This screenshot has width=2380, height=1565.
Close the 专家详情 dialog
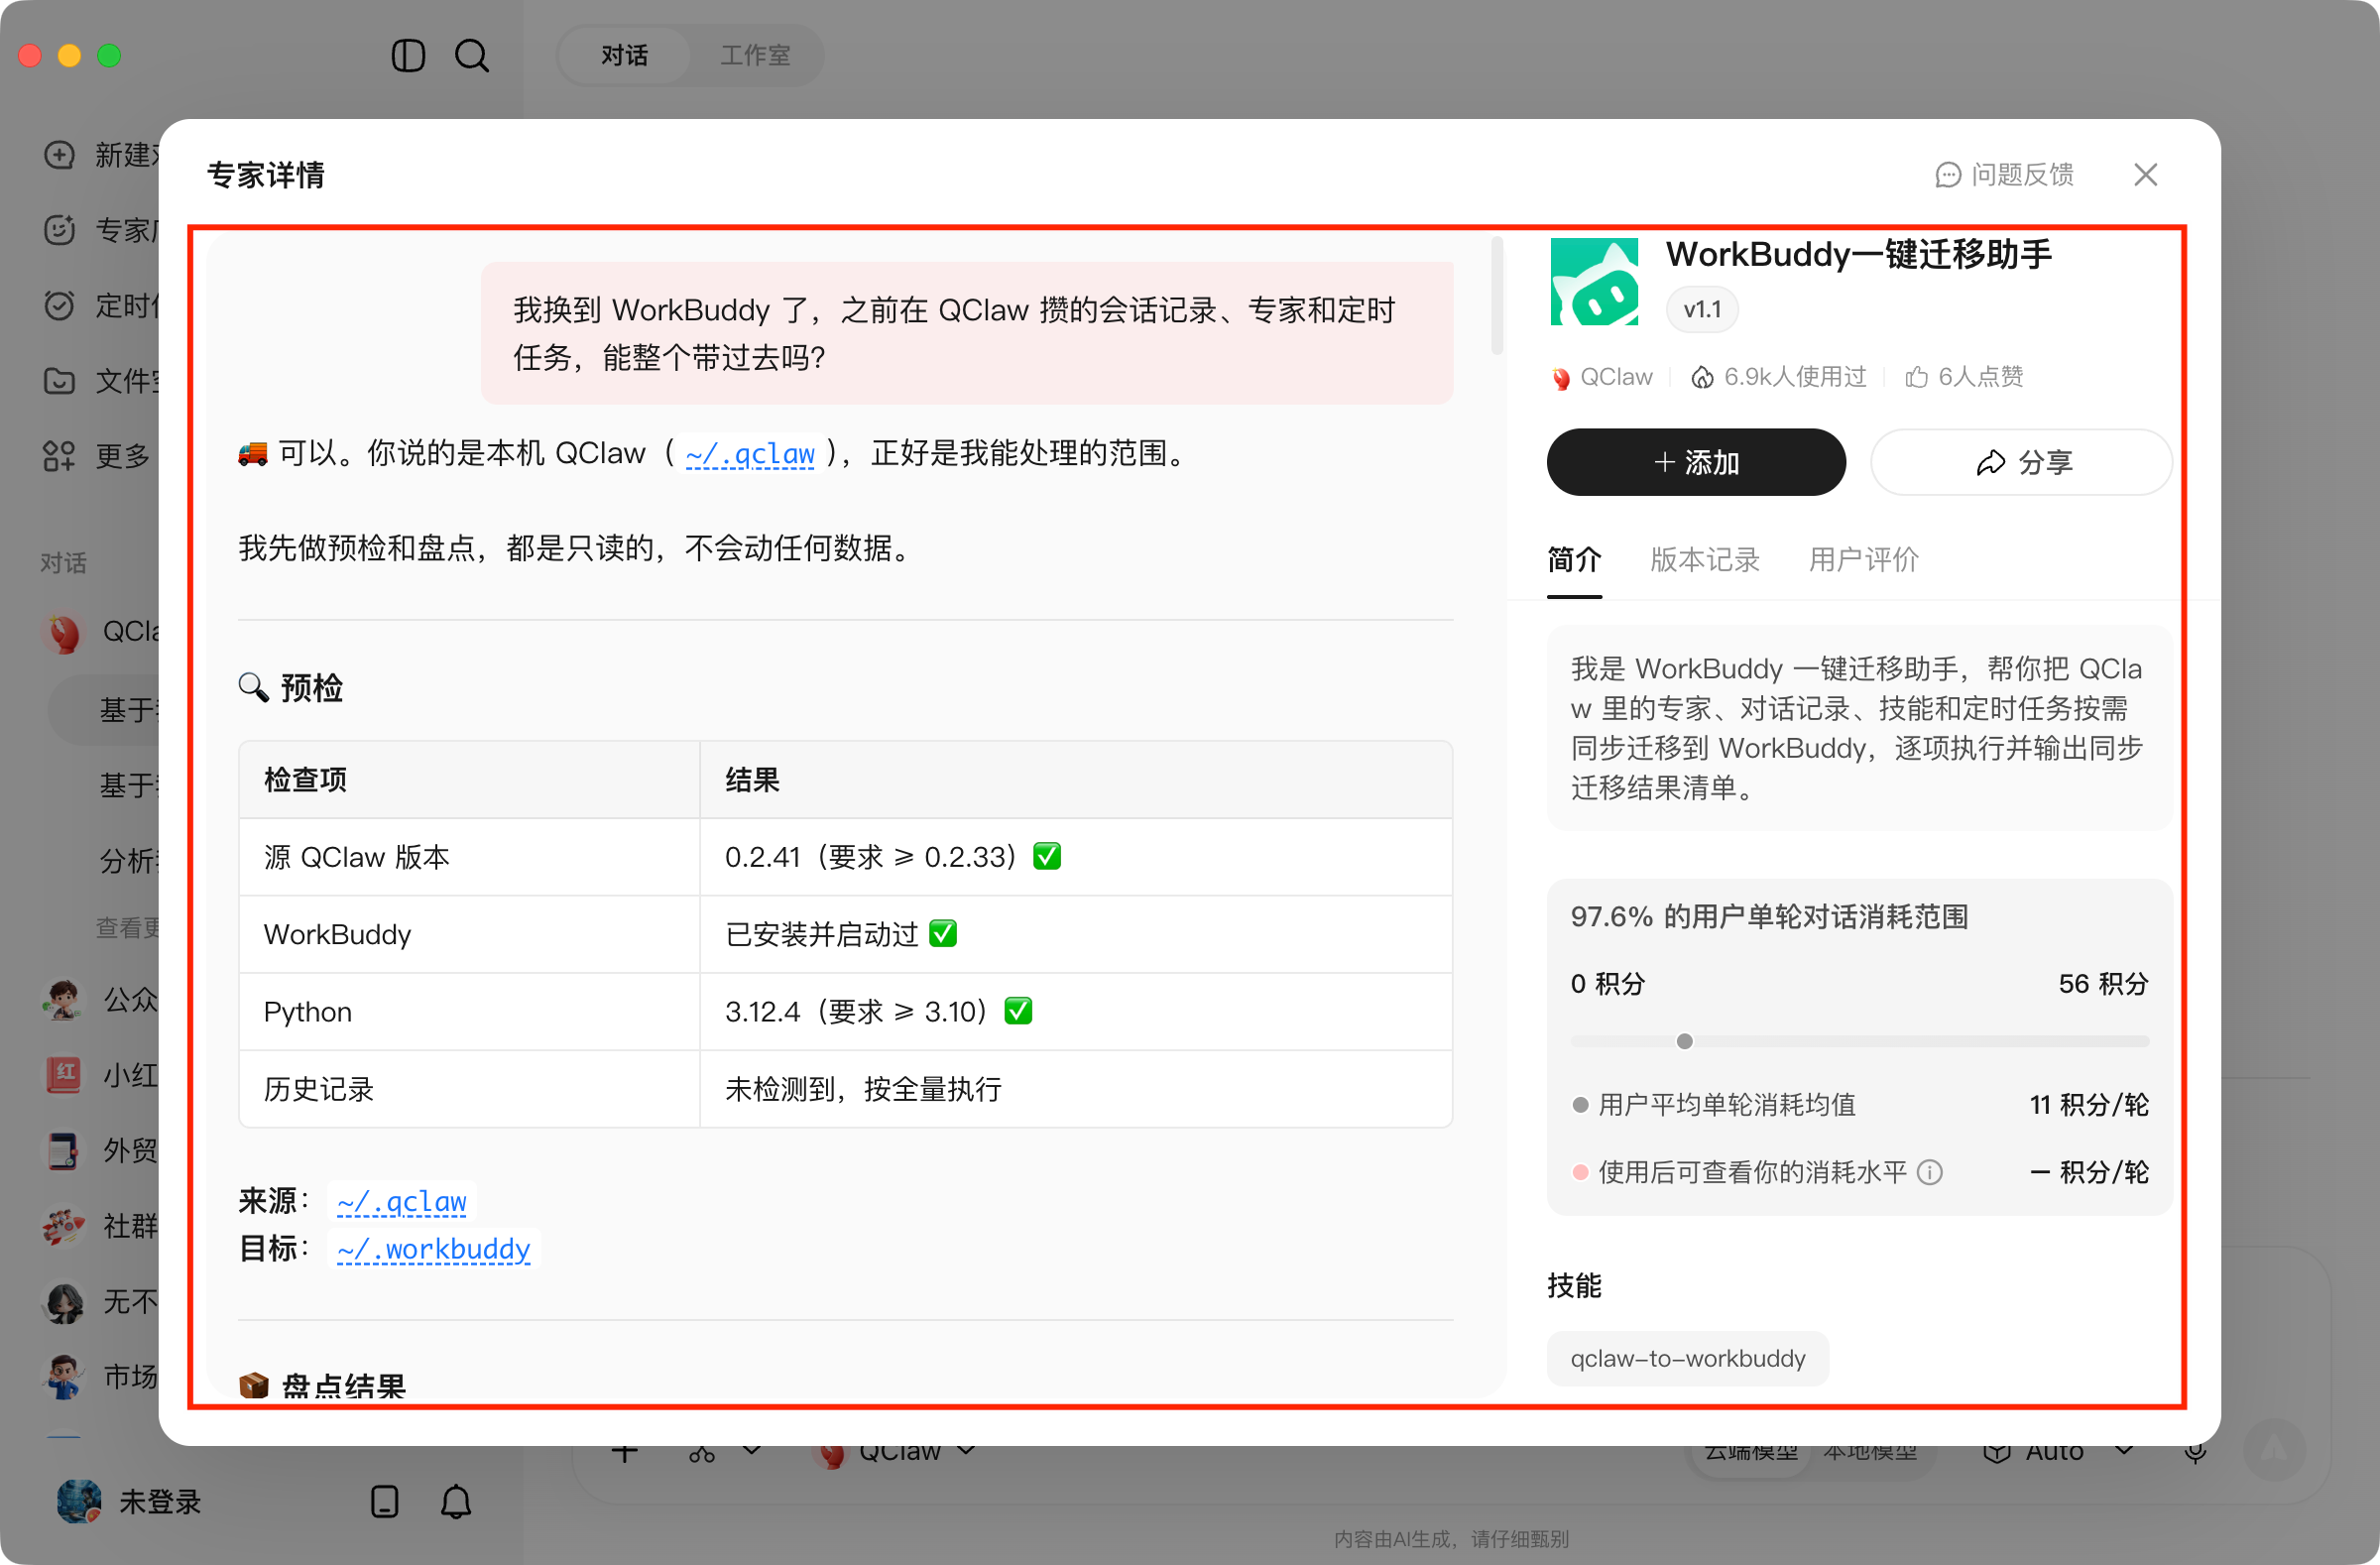click(2145, 175)
